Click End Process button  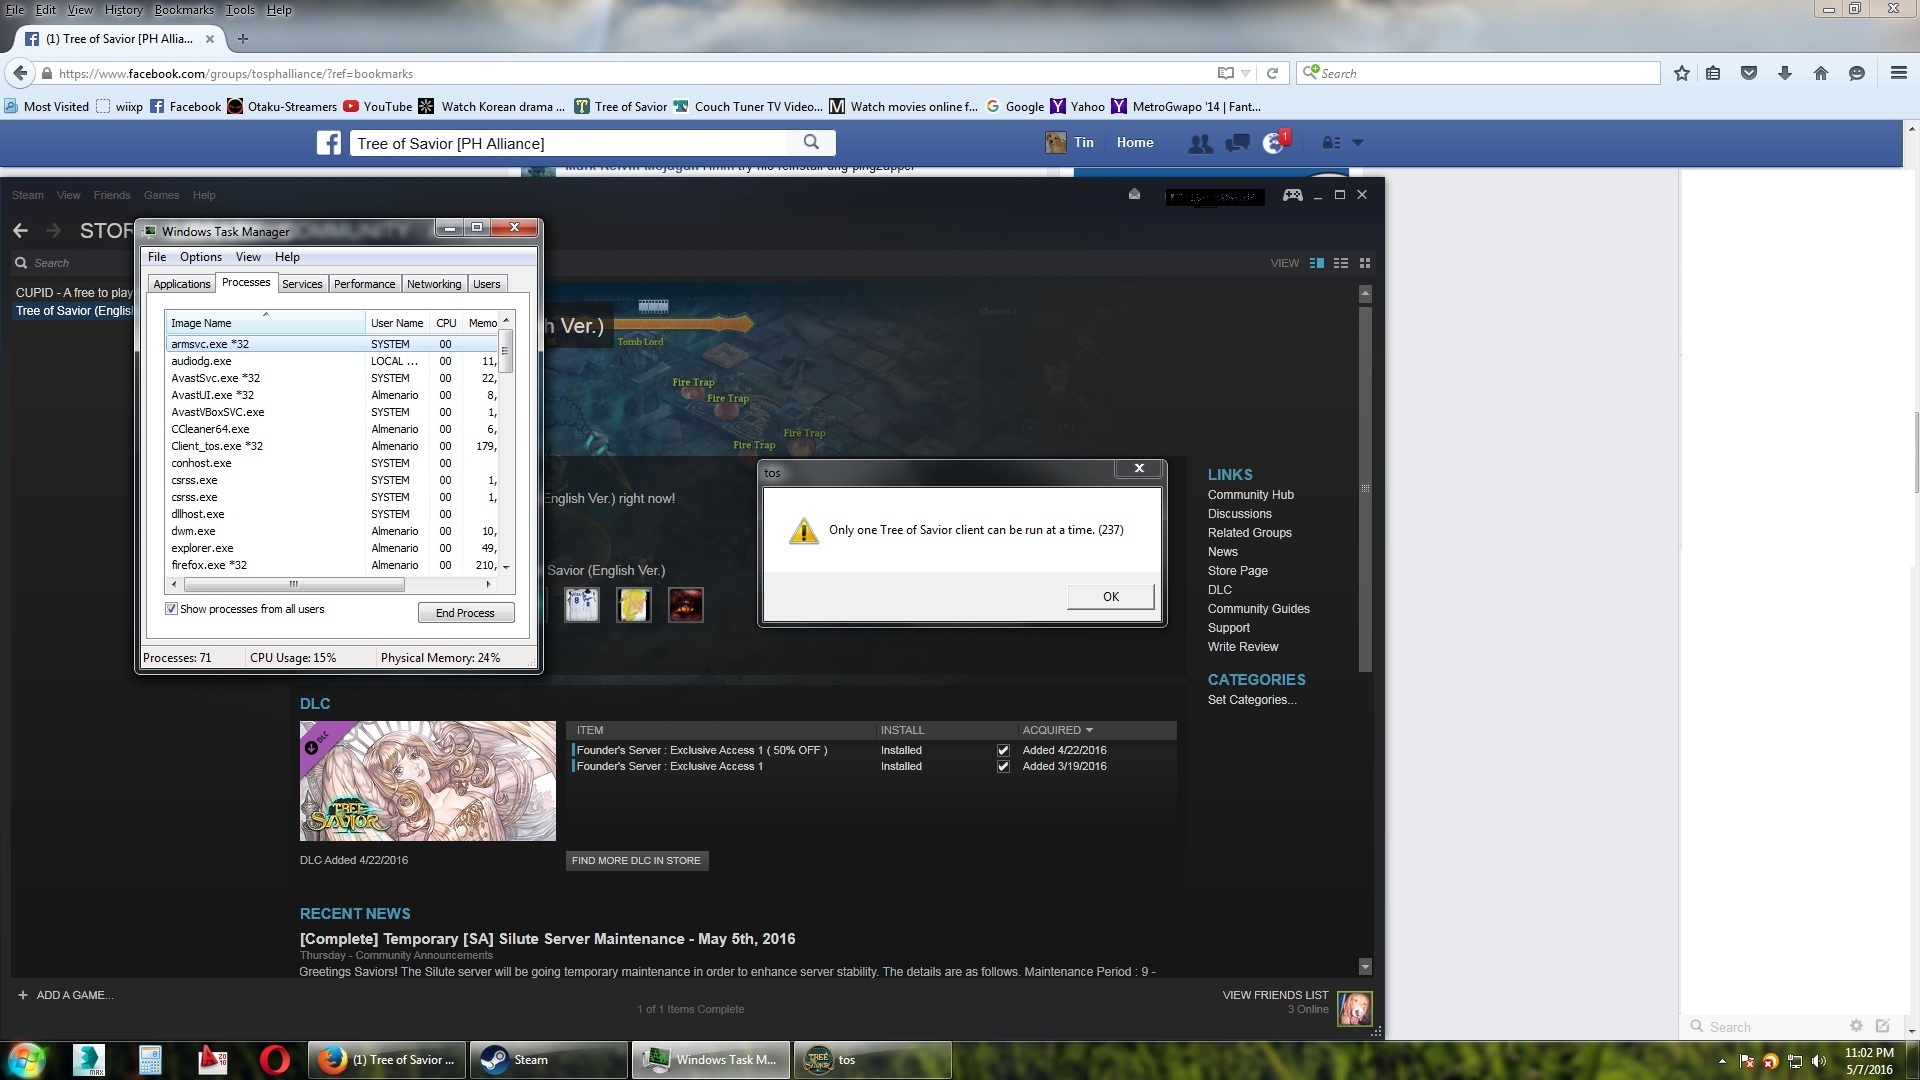point(465,613)
